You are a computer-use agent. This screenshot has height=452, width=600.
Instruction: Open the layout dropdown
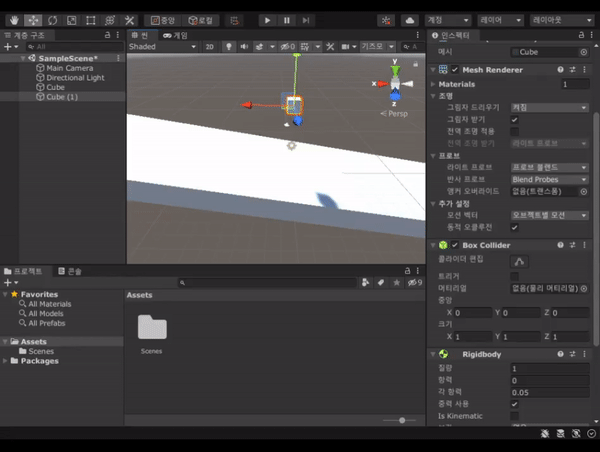562,20
